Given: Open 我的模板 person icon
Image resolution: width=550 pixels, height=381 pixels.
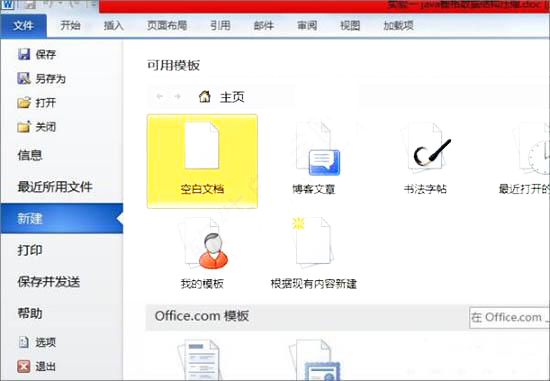Looking at the screenshot, I should [x=203, y=243].
